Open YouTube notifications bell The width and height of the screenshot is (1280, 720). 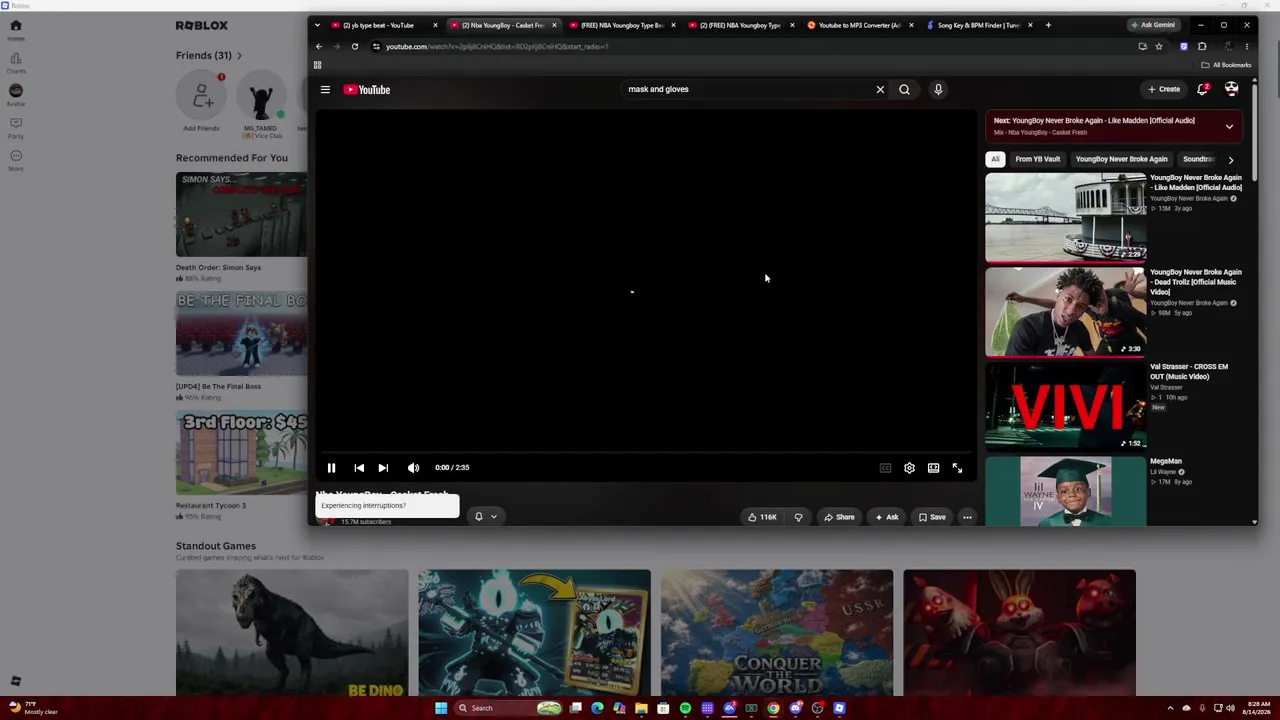click(x=1203, y=89)
